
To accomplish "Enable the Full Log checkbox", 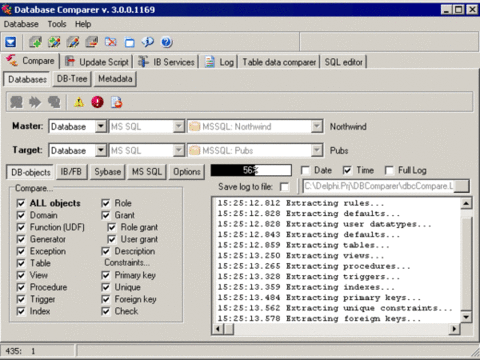I will point(389,171).
